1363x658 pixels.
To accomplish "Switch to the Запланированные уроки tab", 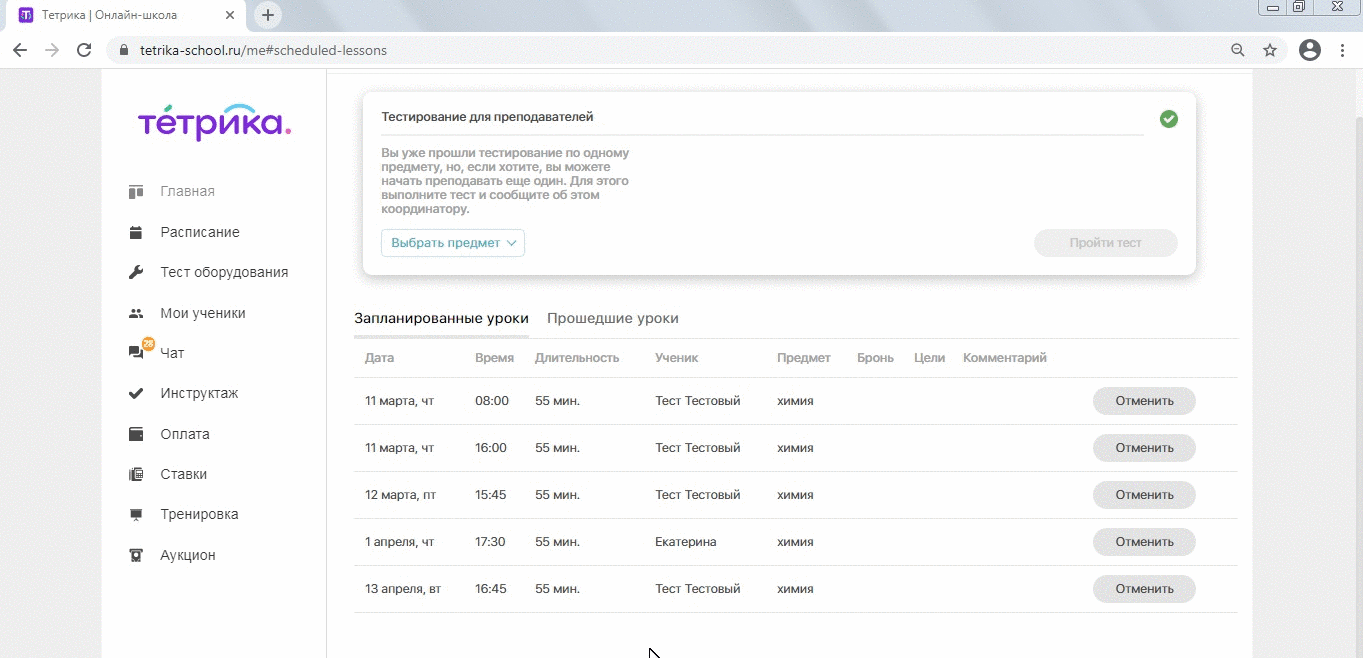I will [x=441, y=318].
